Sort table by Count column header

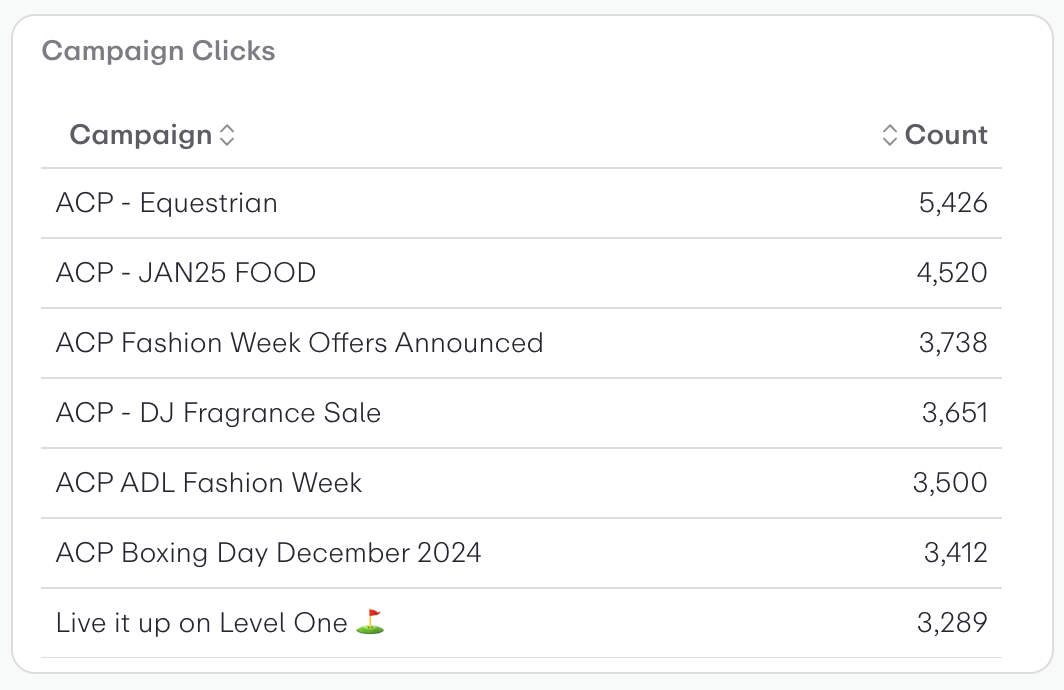pyautogui.click(x=946, y=135)
